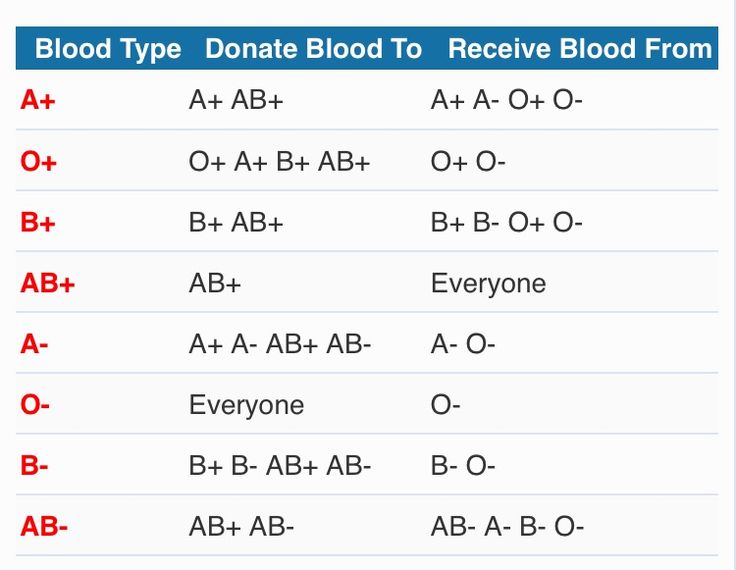Click 'AB+ AB-' donate cell in last row
Image resolution: width=736 pixels, height=570 pixels.
pyautogui.click(x=241, y=526)
